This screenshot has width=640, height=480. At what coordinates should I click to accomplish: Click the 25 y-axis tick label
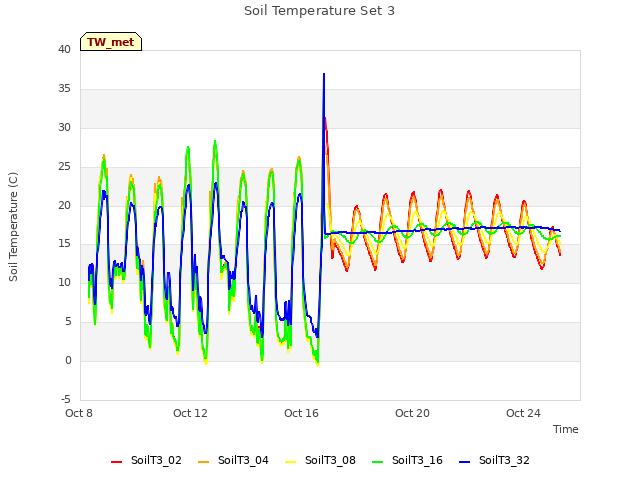[64, 167]
